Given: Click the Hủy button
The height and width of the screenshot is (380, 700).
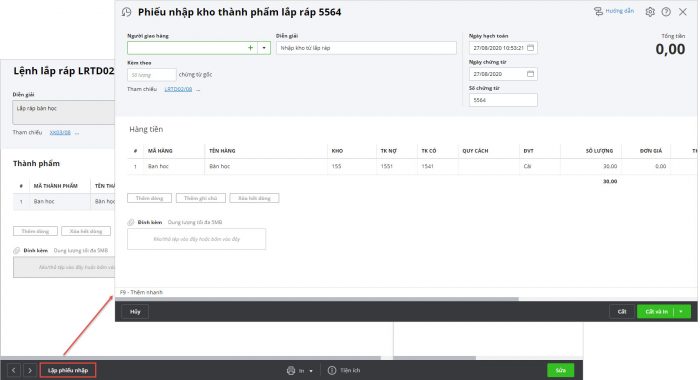Looking at the screenshot, I should (x=135, y=312).
